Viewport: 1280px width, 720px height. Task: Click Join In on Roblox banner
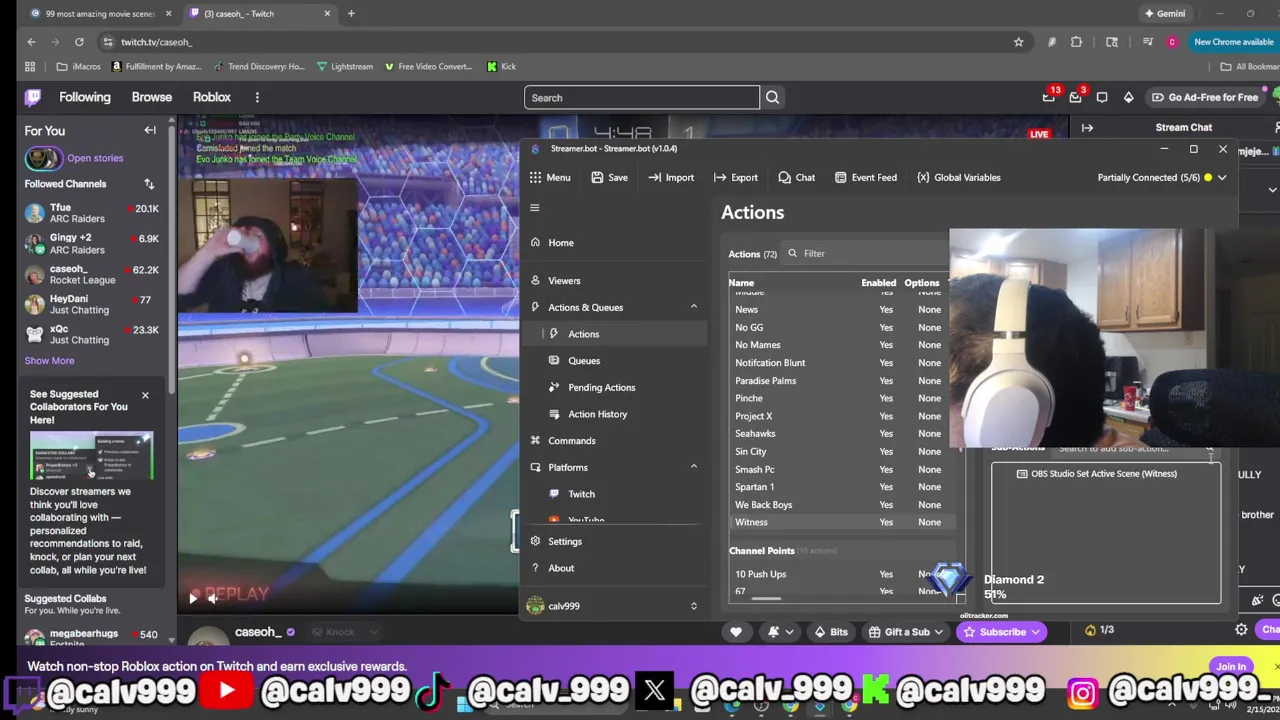pos(1231,667)
